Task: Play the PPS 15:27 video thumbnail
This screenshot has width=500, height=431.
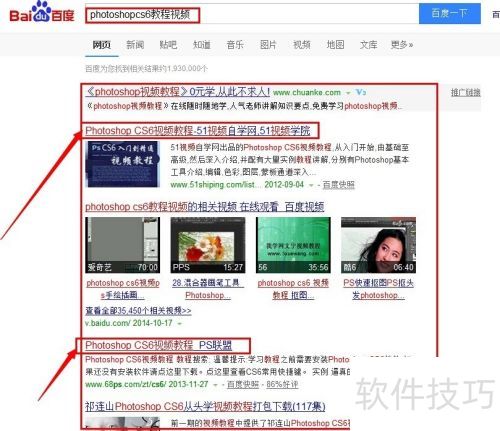Action: tap(208, 245)
